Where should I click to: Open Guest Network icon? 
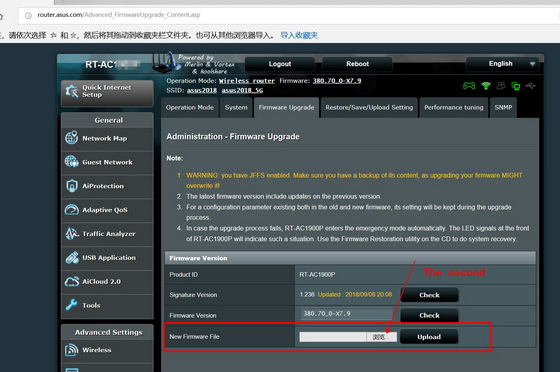point(71,162)
